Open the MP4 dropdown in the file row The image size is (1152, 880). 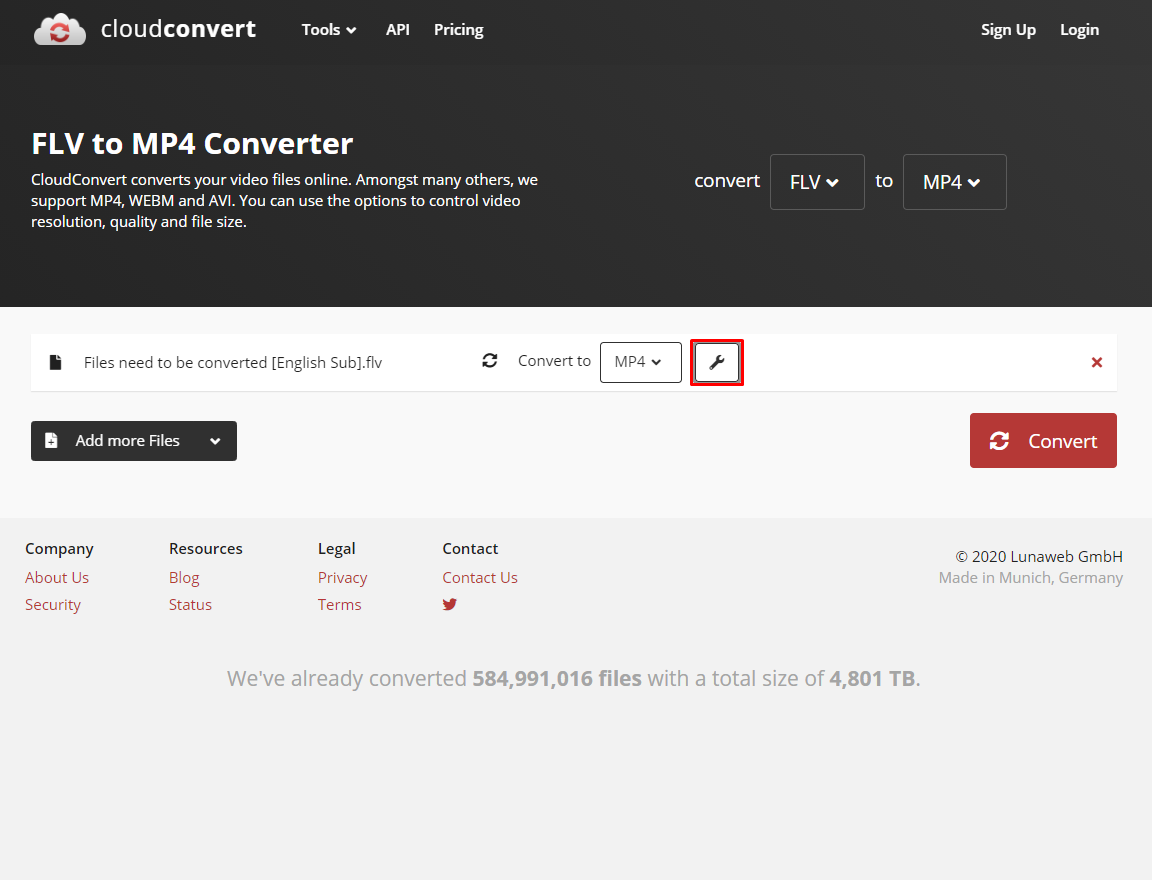point(641,362)
